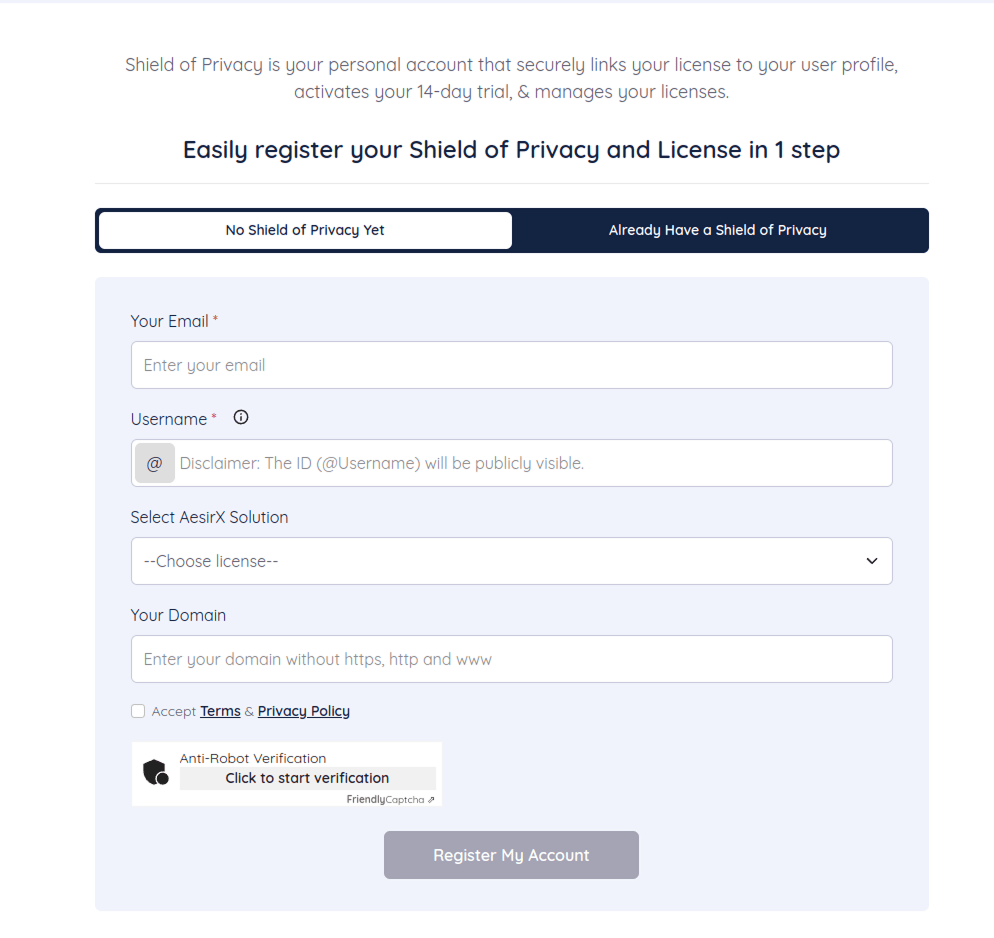Select the No Shield of Privacy Yet tab
994x938 pixels.
coord(304,230)
